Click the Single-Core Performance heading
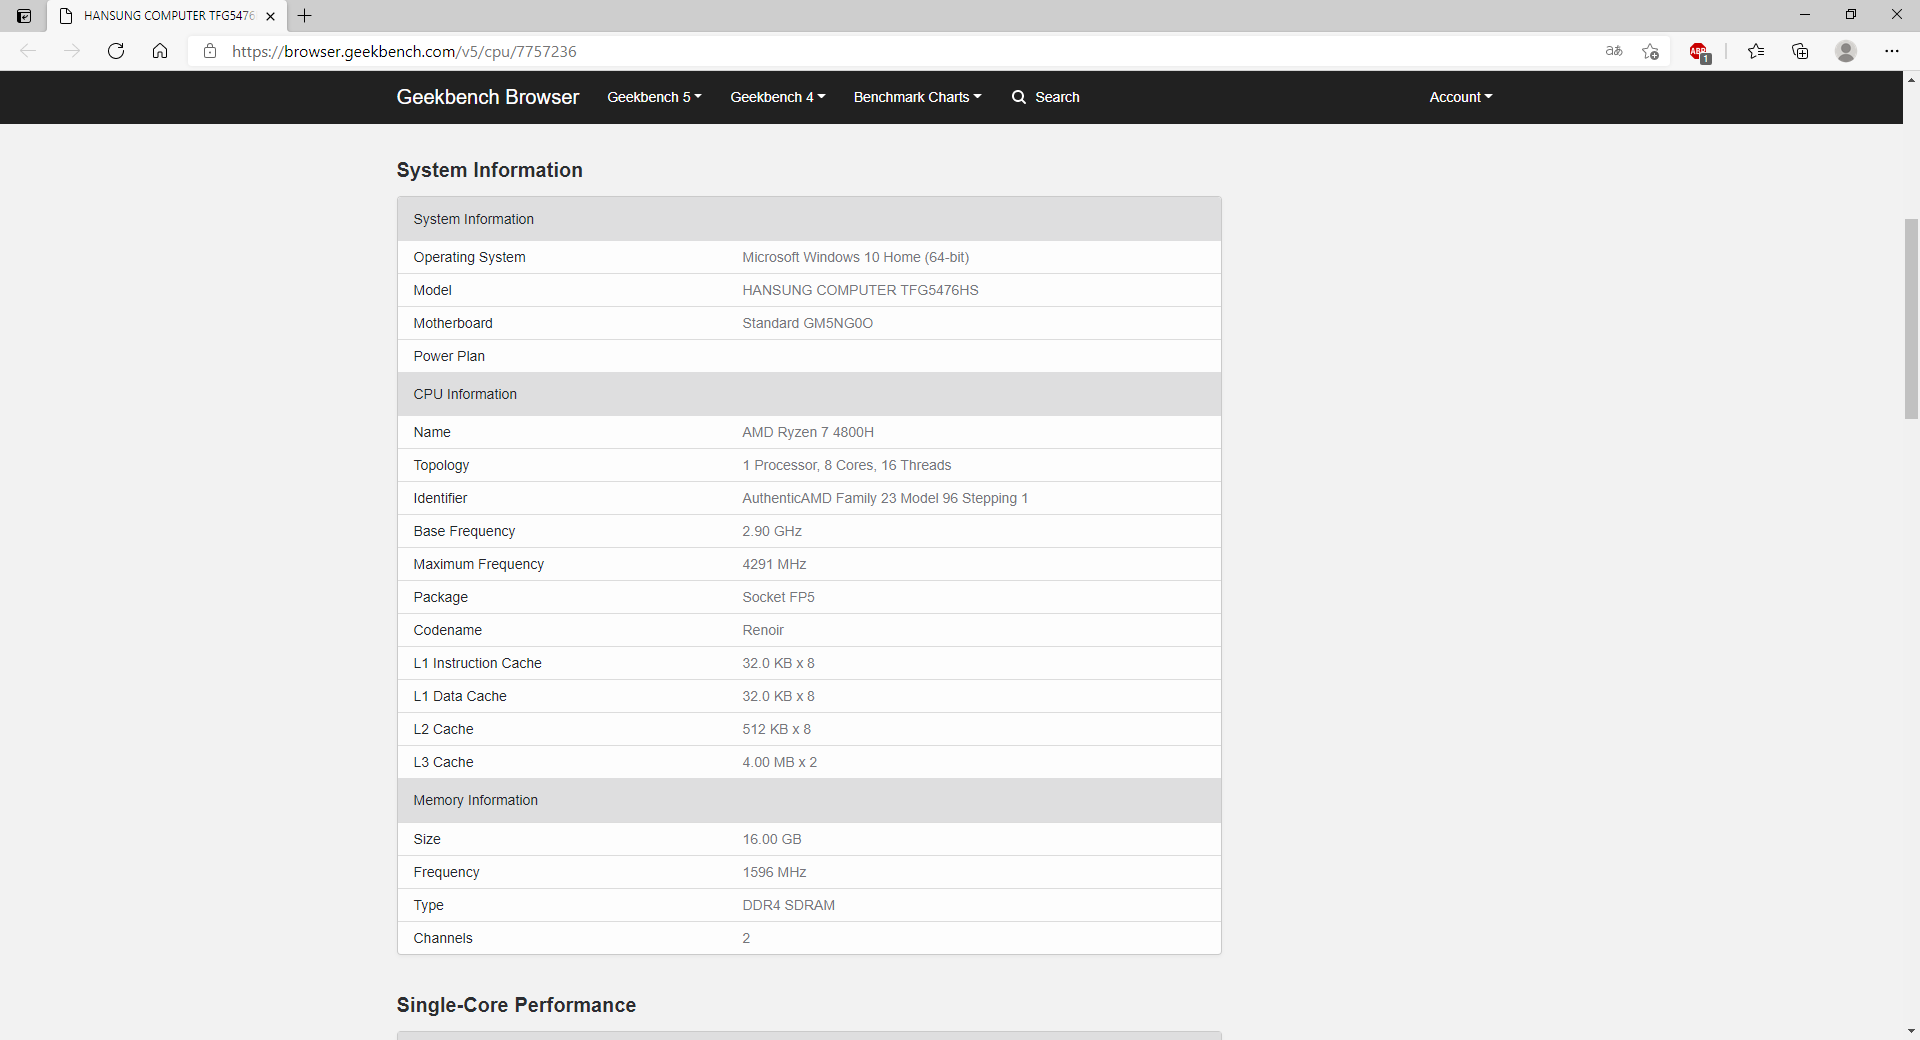 [x=516, y=1005]
